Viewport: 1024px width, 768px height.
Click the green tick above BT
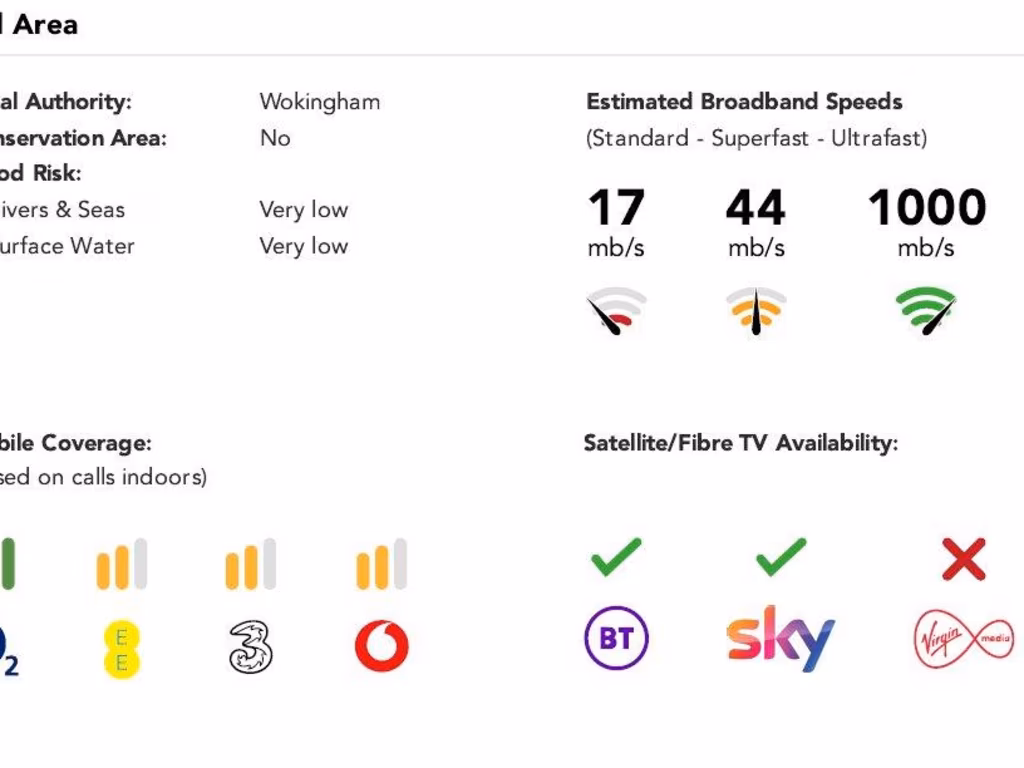(616, 557)
